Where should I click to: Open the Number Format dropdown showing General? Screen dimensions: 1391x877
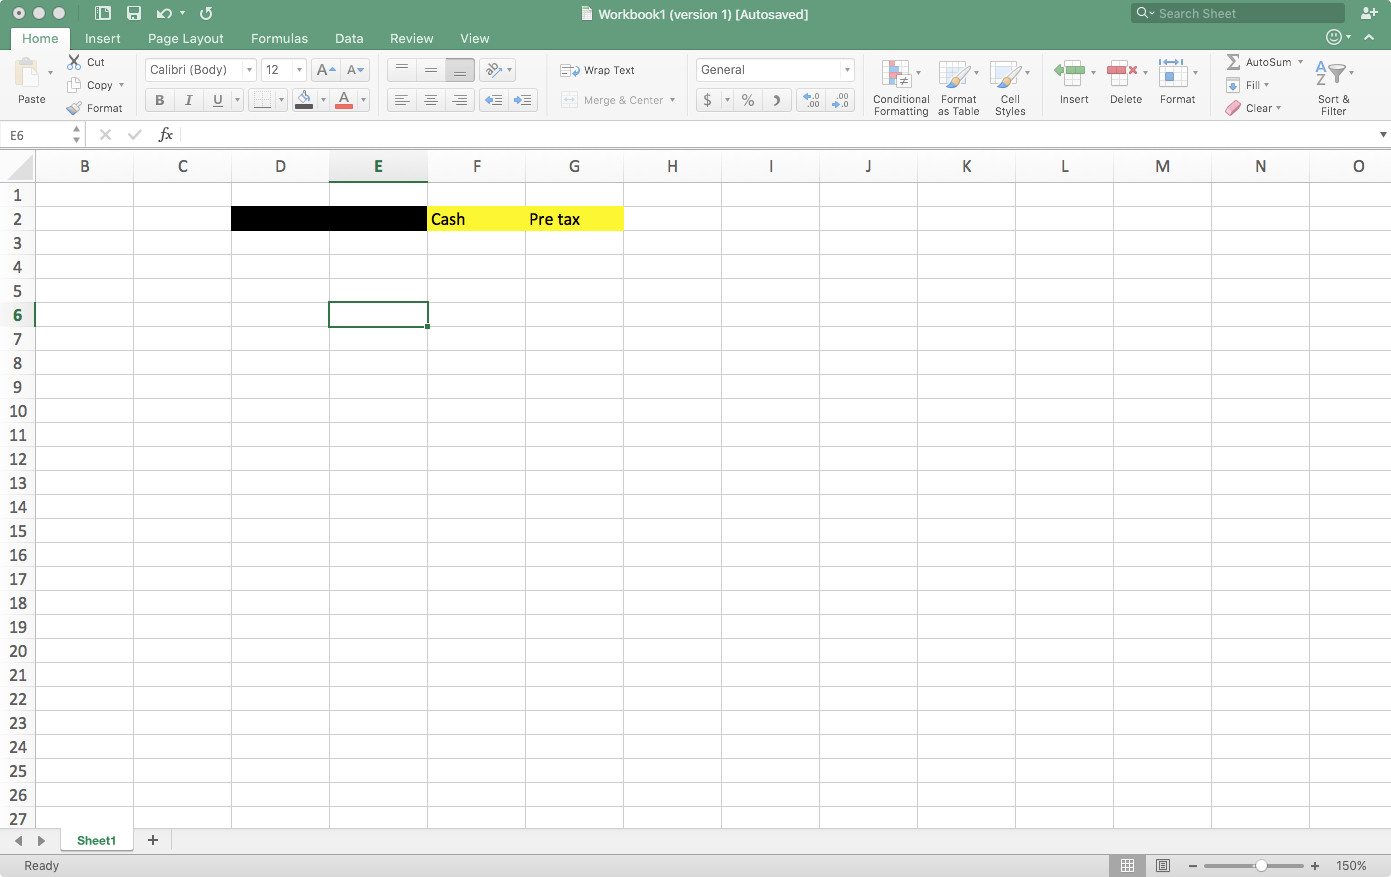point(846,69)
